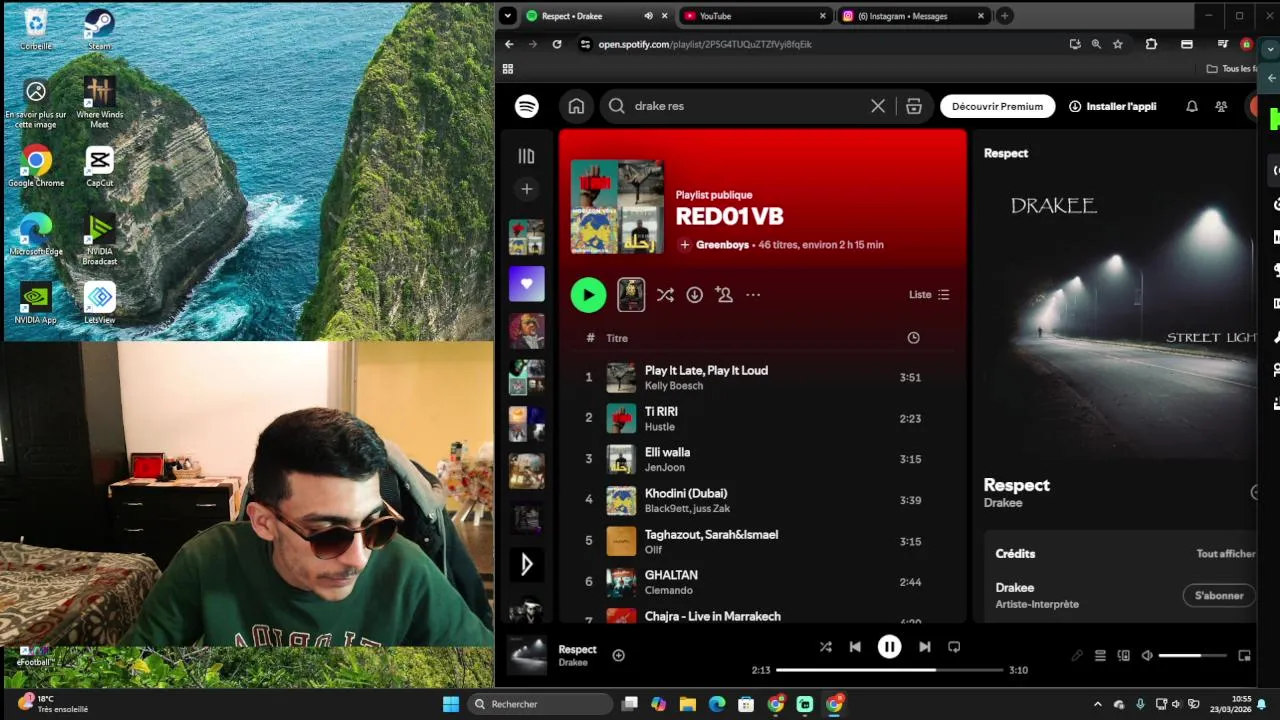
Task: Open playlist more options (three dots)
Action: (x=753, y=295)
